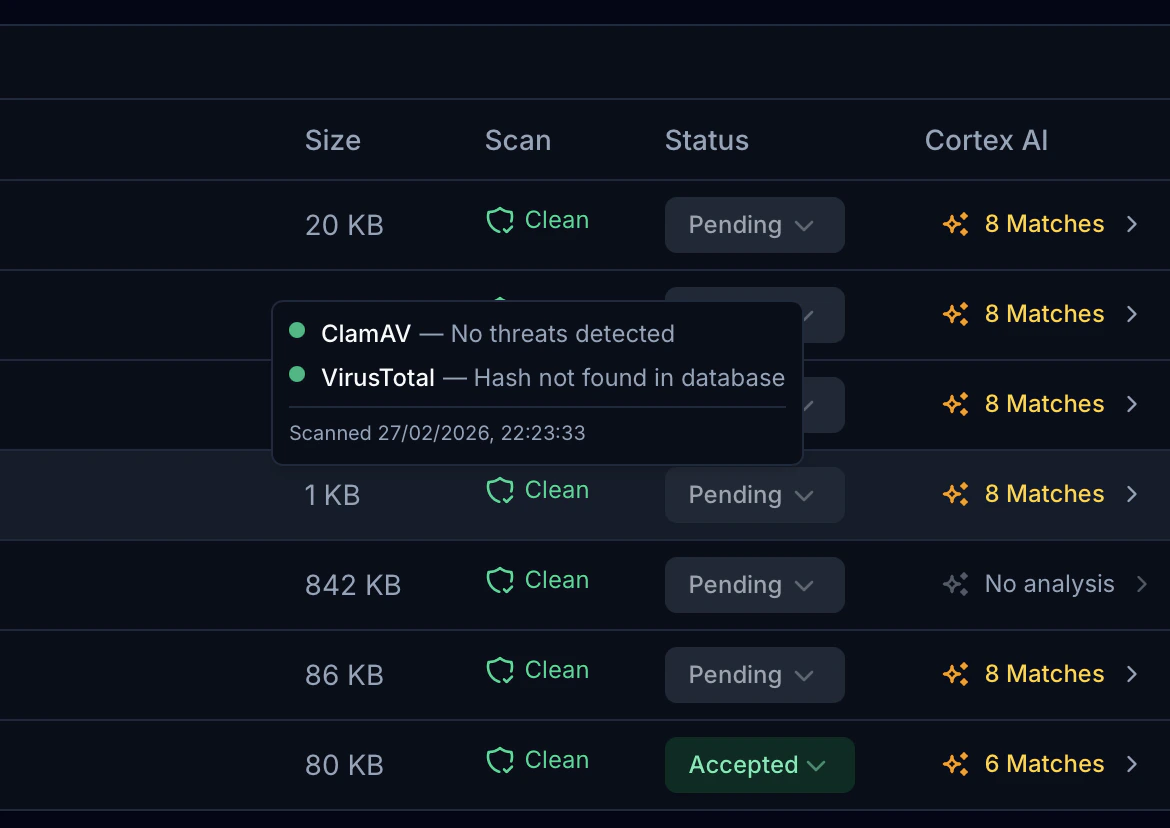Click the Clean shield icon on 1 KB row
This screenshot has height=828, width=1170.
click(500, 490)
